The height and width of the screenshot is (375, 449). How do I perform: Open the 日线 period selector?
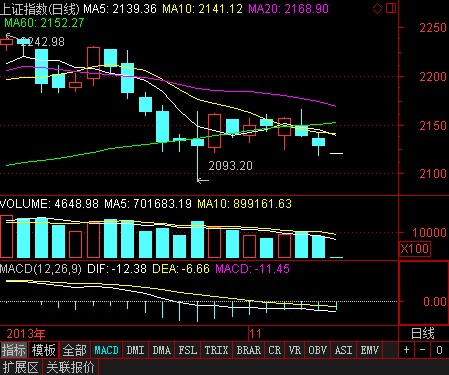423,333
